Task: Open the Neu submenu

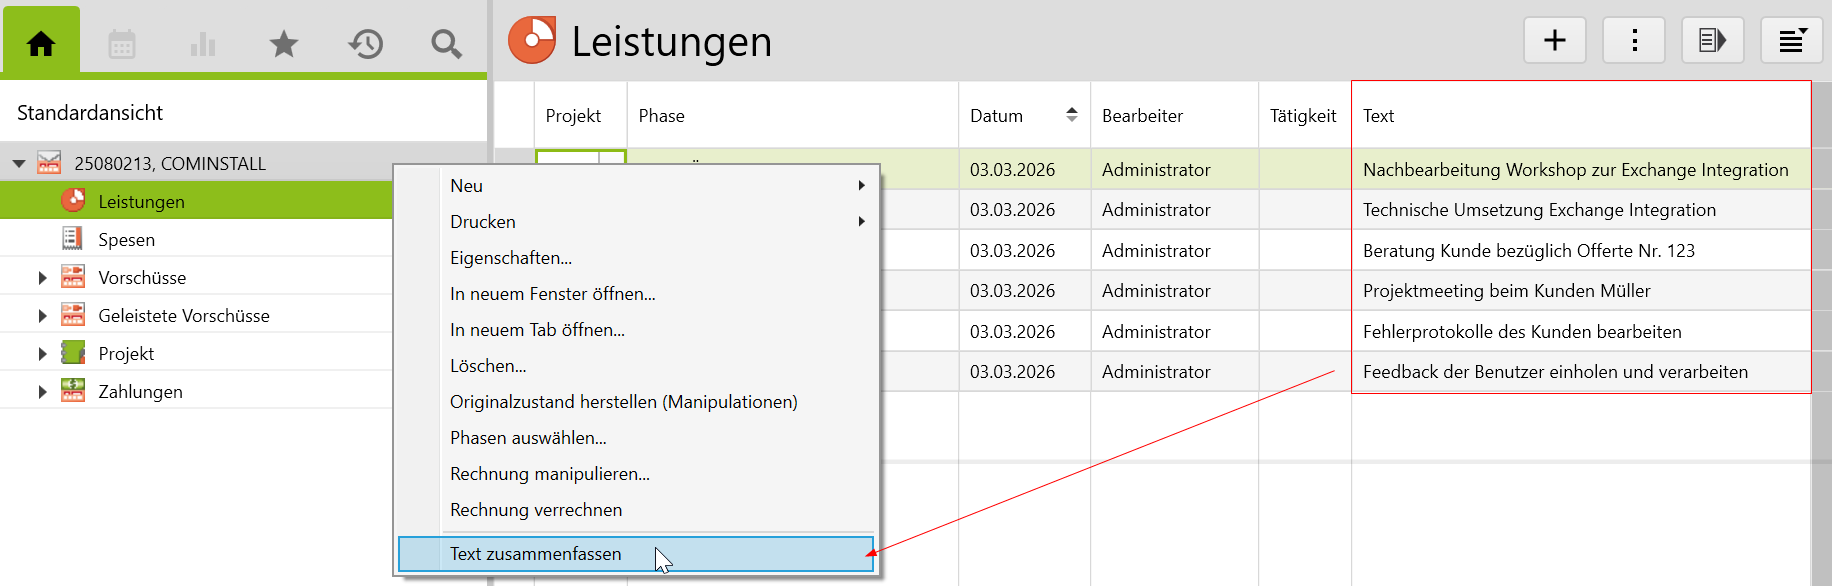Action: pyautogui.click(x=467, y=186)
